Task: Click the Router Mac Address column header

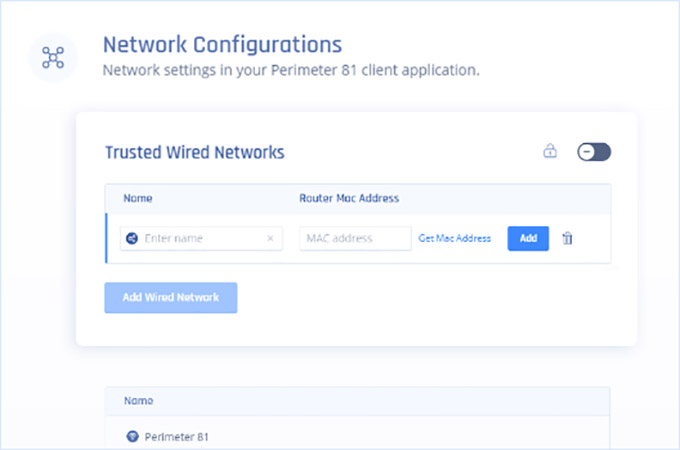Action: (x=349, y=198)
